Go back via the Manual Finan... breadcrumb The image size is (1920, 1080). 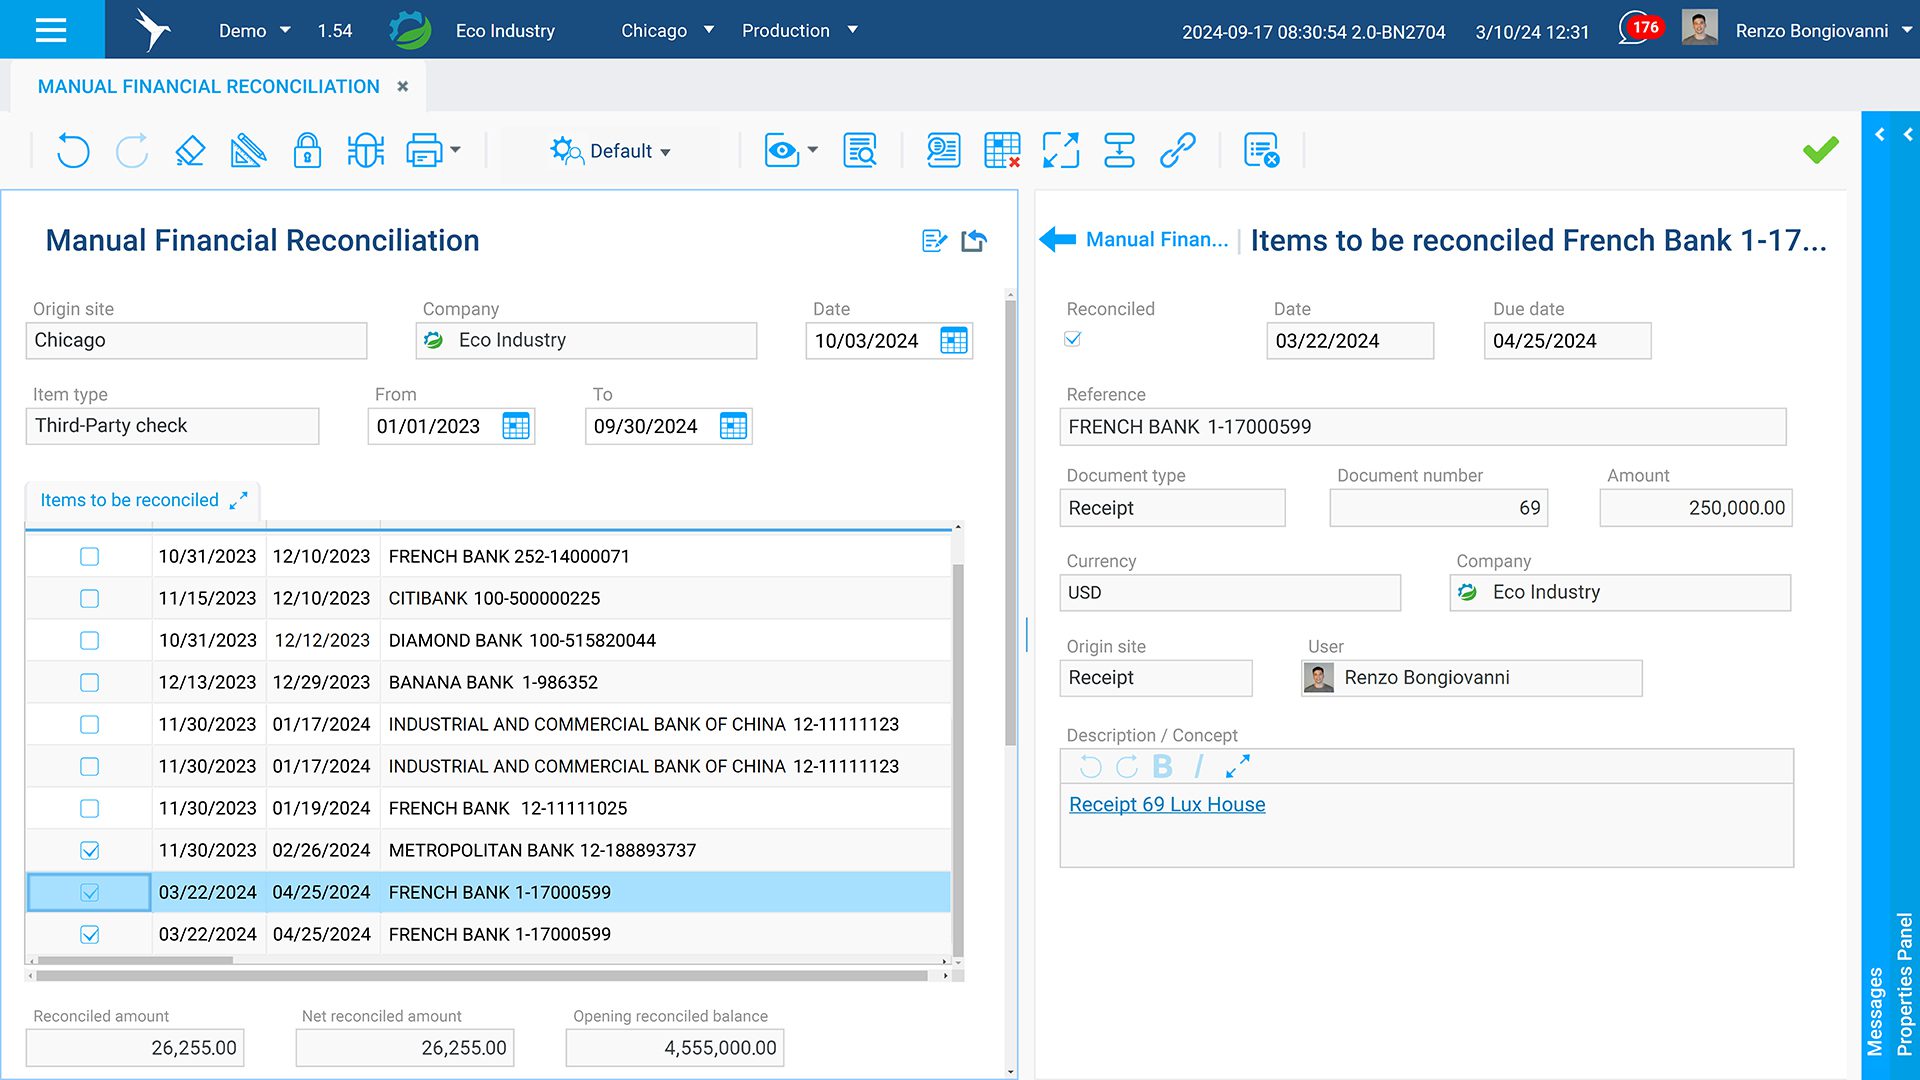point(1156,240)
